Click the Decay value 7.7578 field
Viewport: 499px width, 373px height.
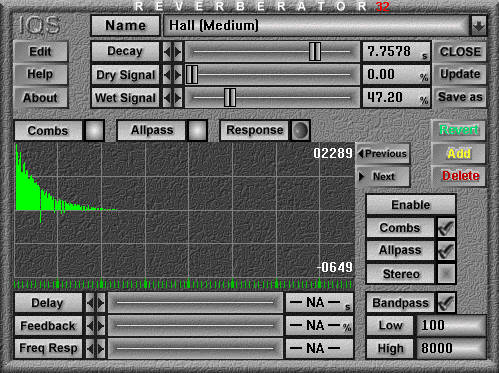[x=396, y=52]
